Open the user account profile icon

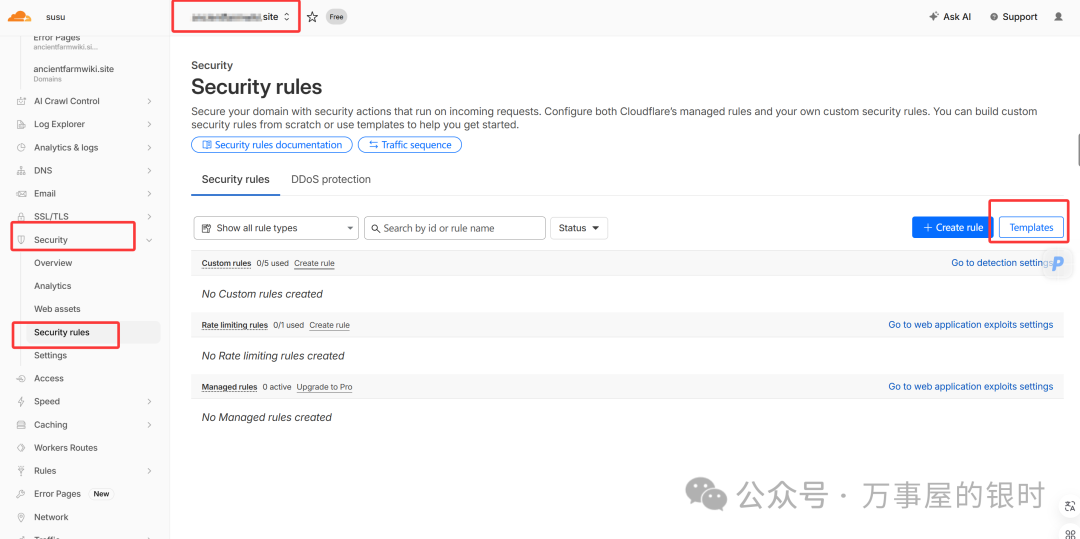click(x=1059, y=17)
